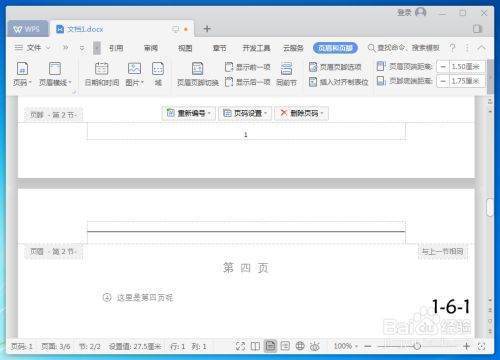Click 页眉页脚切换 header/footer switch
The image size is (500, 360).
click(x=198, y=74)
